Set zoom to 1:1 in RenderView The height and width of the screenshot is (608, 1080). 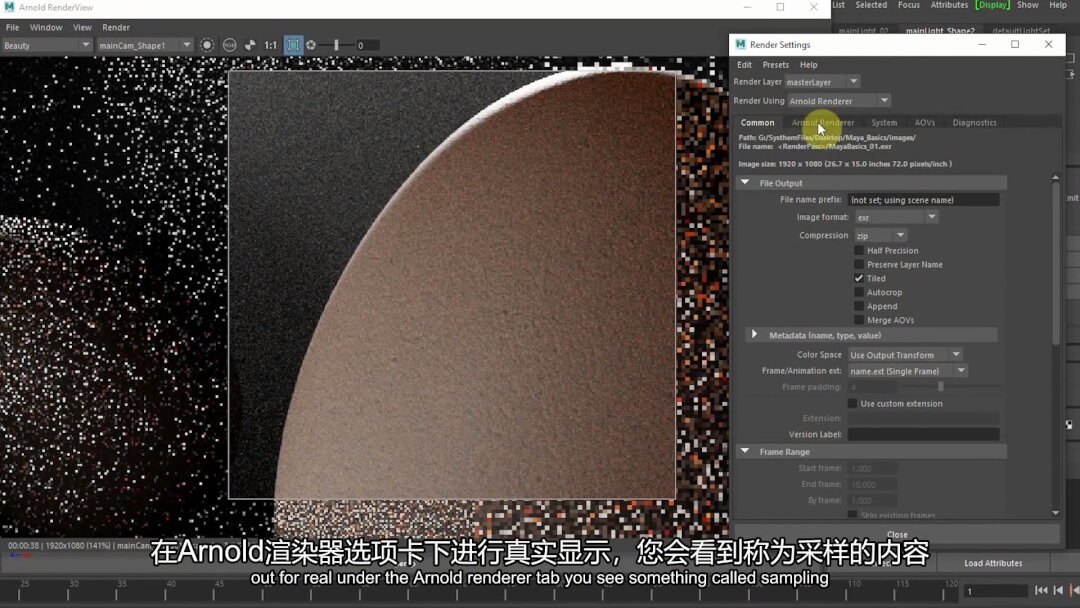coord(271,45)
